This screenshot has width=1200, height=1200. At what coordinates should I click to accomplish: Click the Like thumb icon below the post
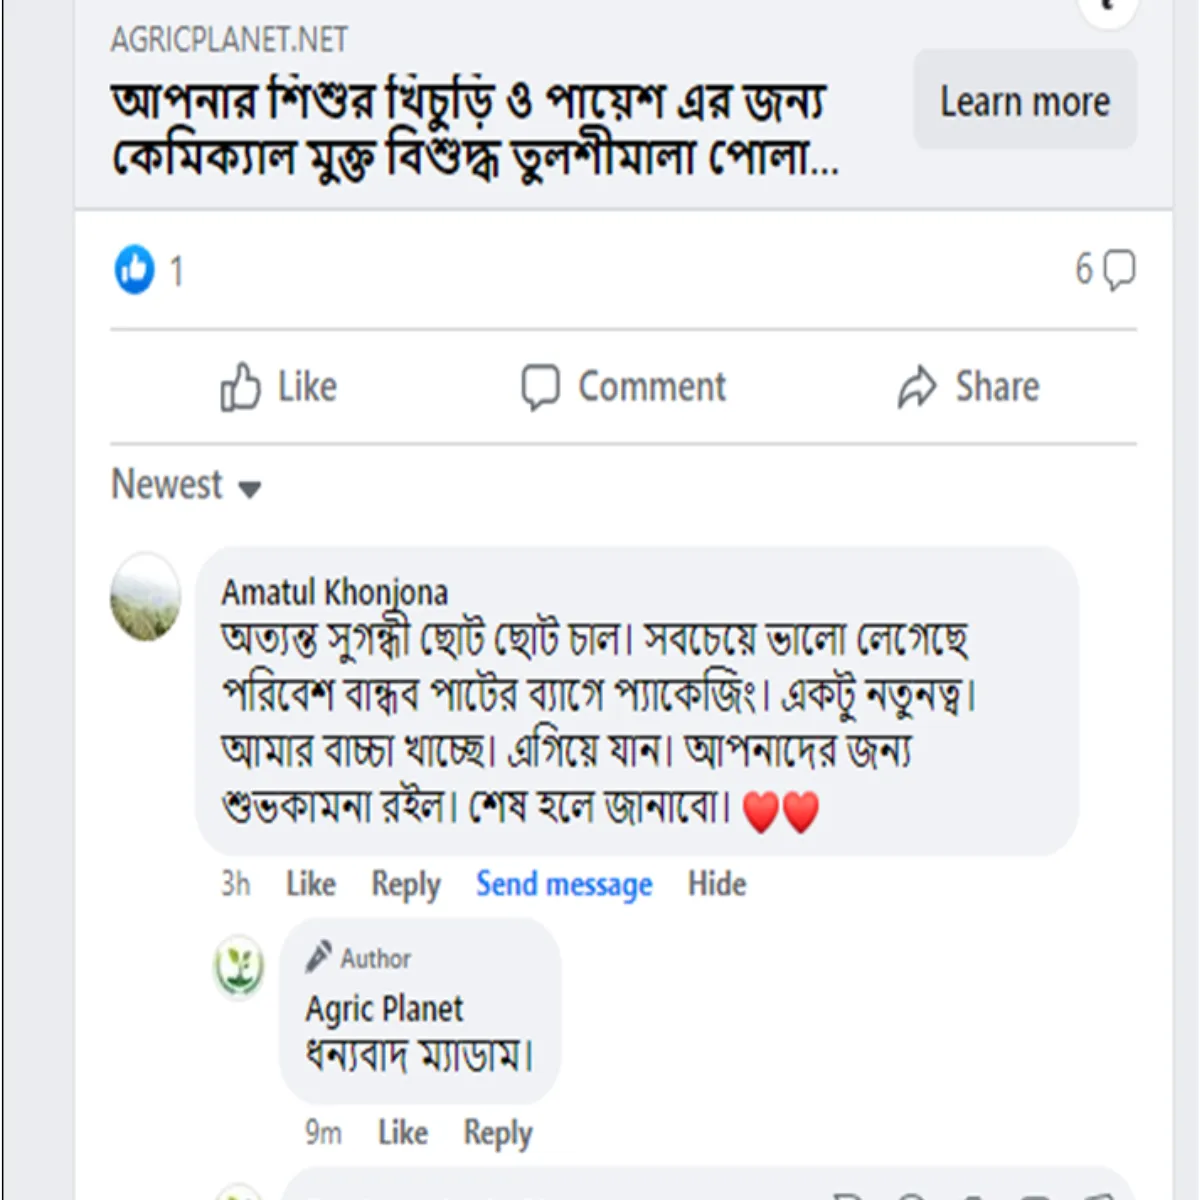pos(239,386)
